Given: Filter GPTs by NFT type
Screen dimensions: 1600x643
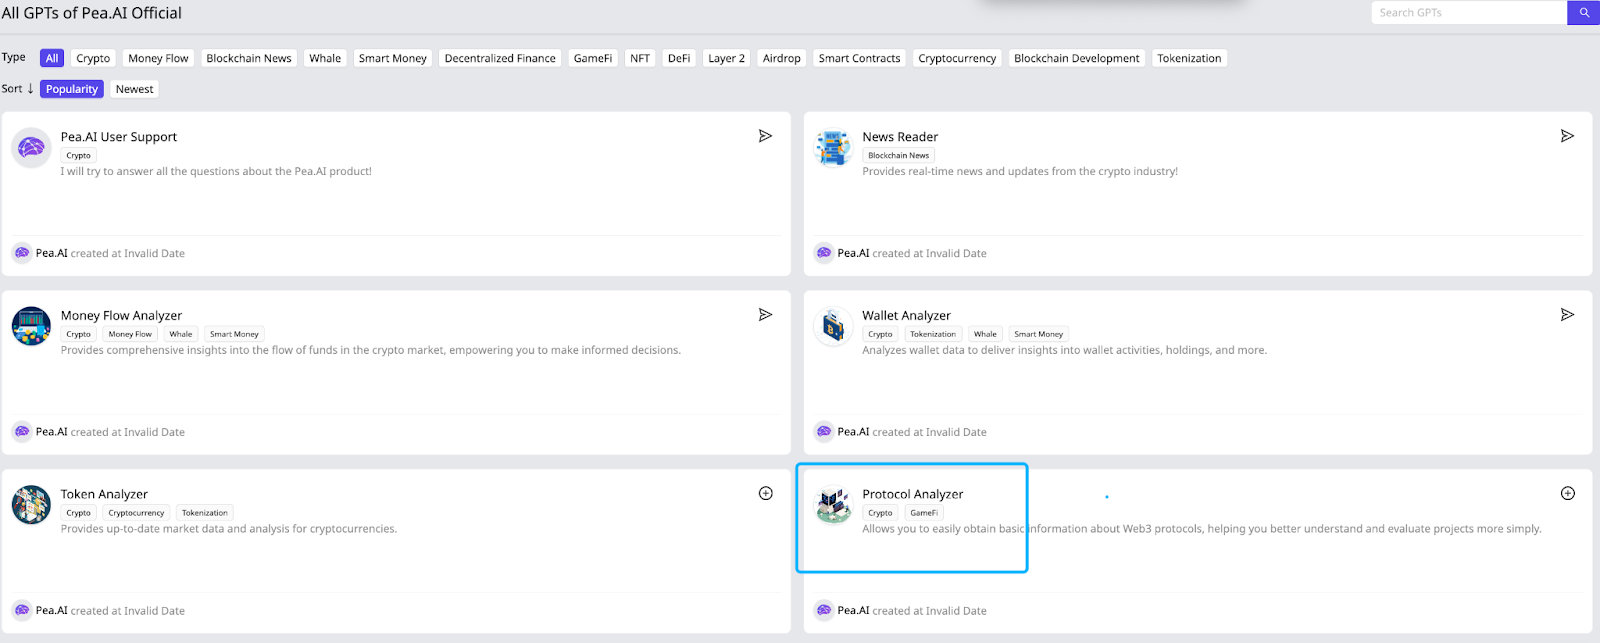Looking at the screenshot, I should [x=640, y=58].
